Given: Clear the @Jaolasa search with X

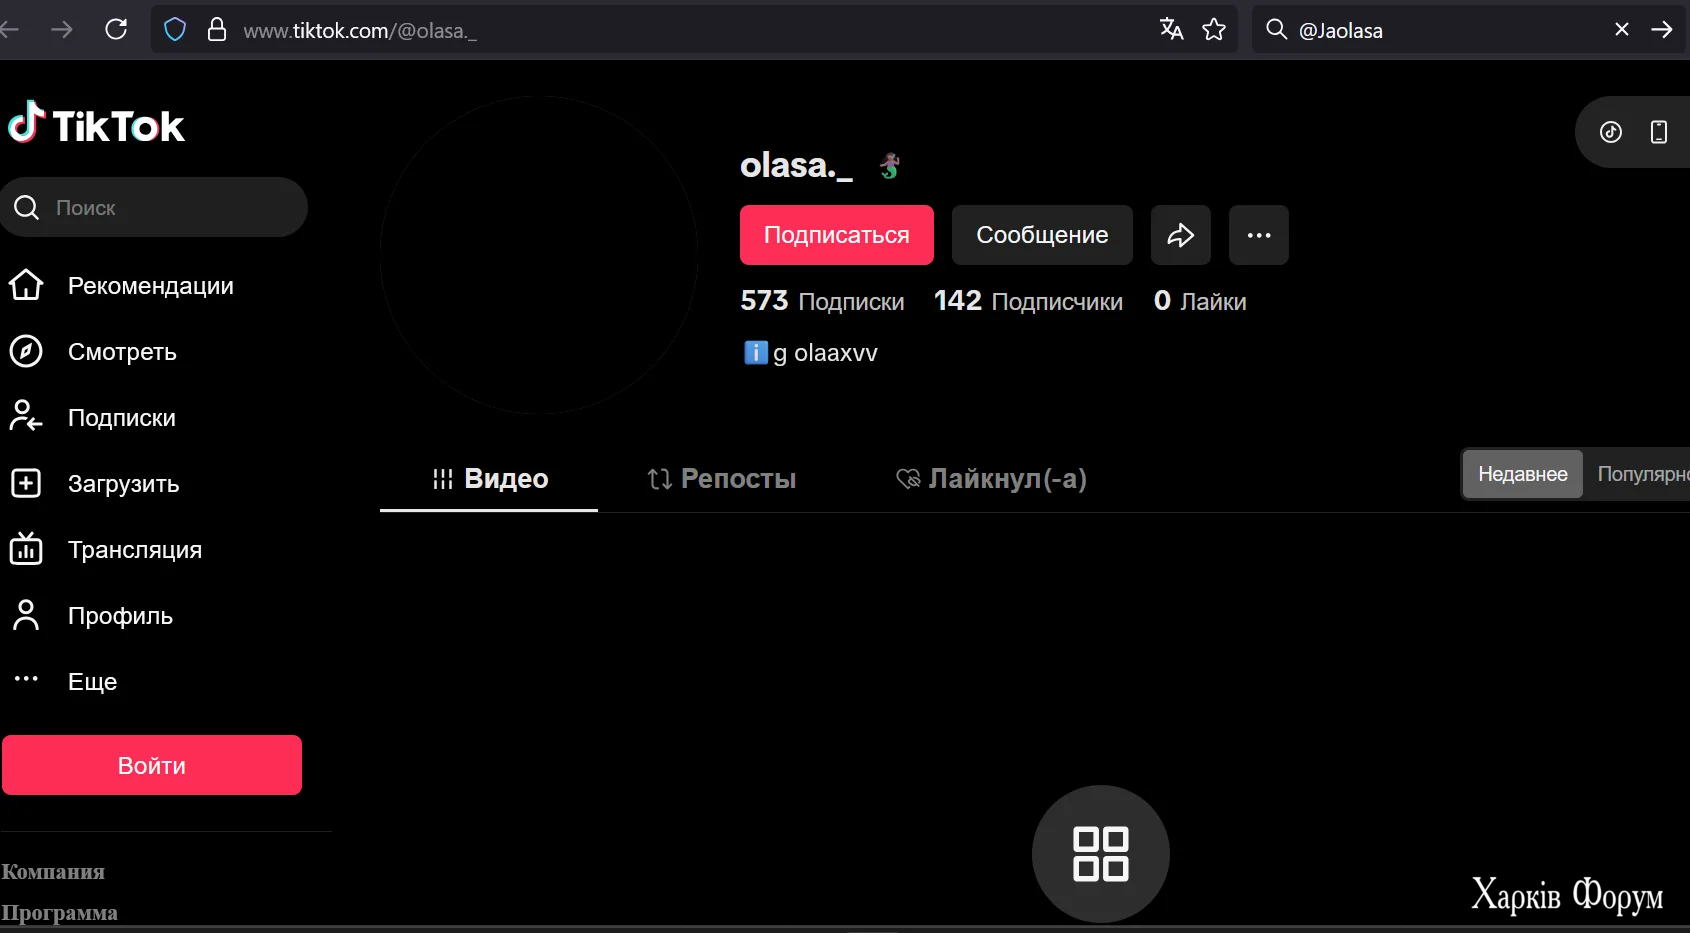Looking at the screenshot, I should click(1622, 30).
